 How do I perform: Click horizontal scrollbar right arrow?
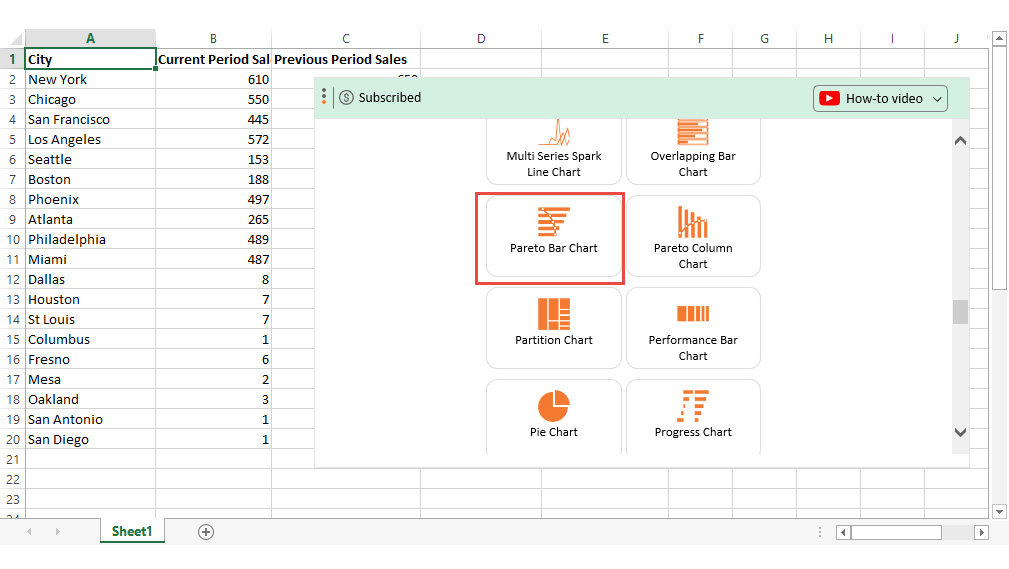(x=981, y=532)
